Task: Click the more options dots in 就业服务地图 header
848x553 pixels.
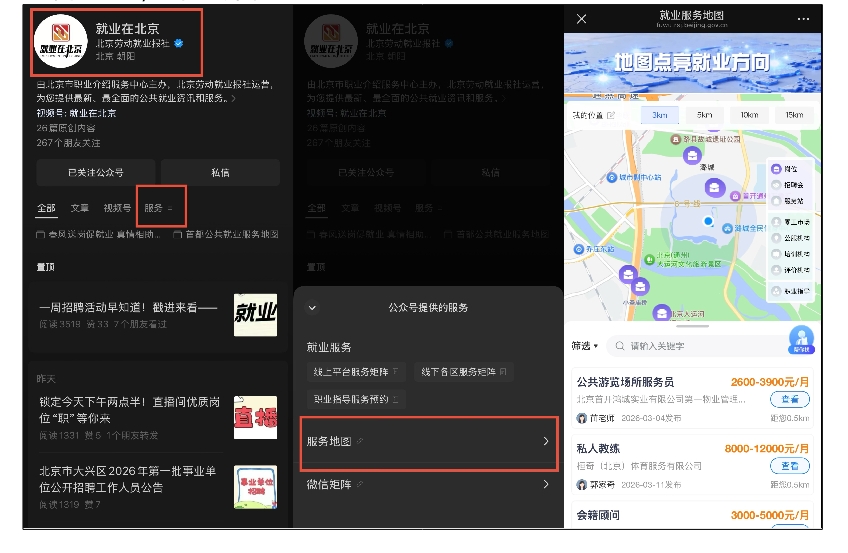Action: pyautogui.click(x=804, y=19)
